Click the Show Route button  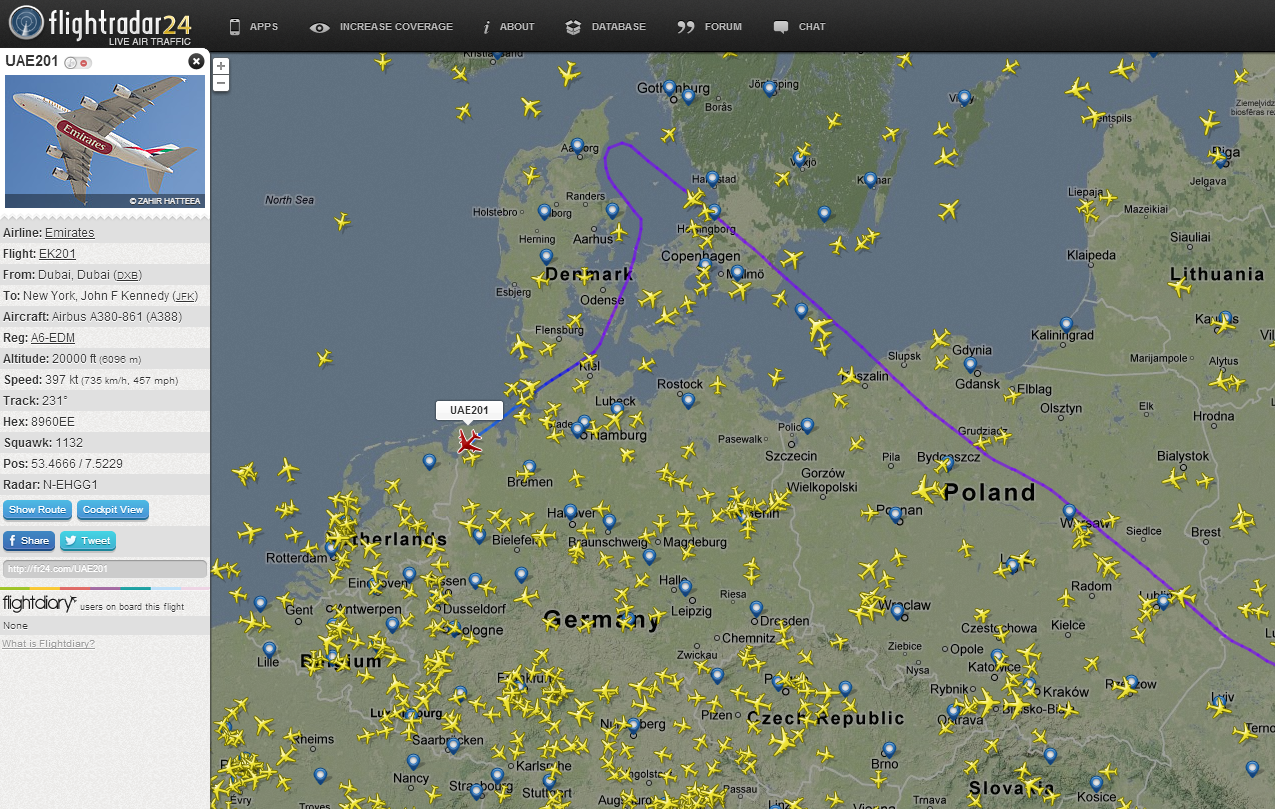[38, 510]
